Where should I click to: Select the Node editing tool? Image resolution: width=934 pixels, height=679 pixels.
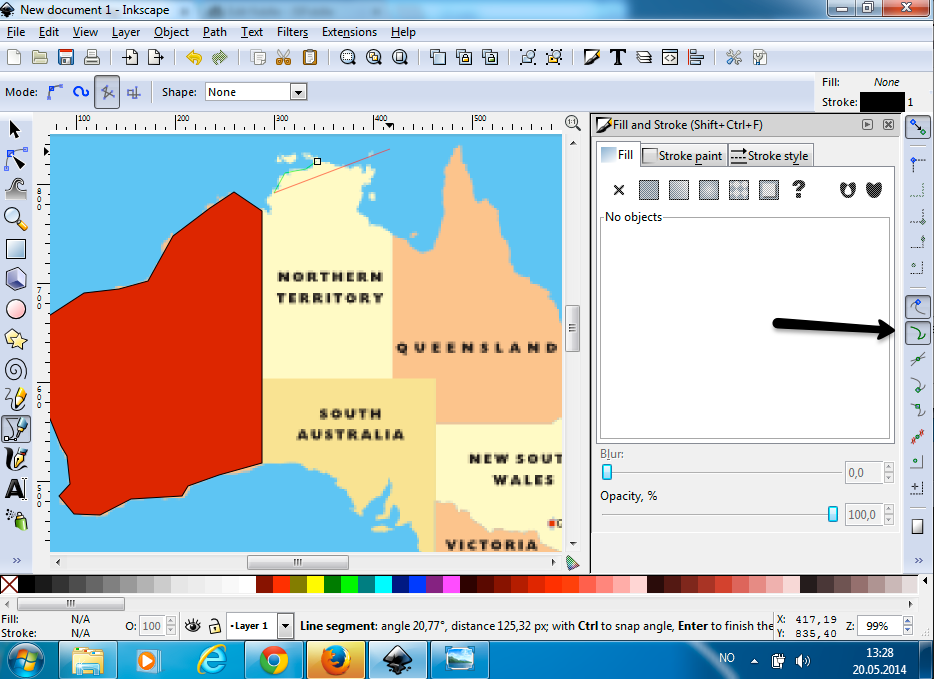click(16, 158)
